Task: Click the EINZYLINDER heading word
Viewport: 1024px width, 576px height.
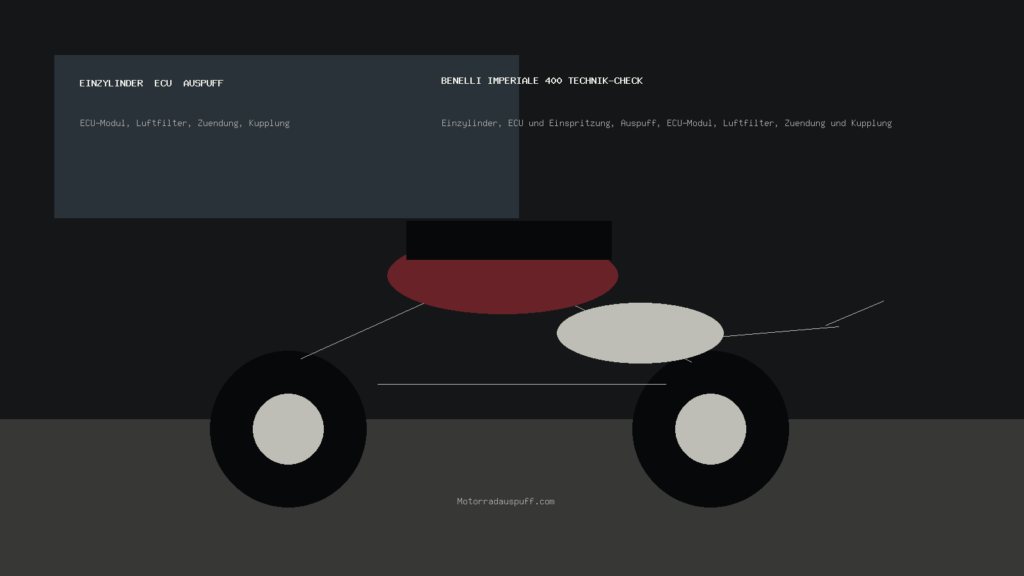Action: (111, 84)
